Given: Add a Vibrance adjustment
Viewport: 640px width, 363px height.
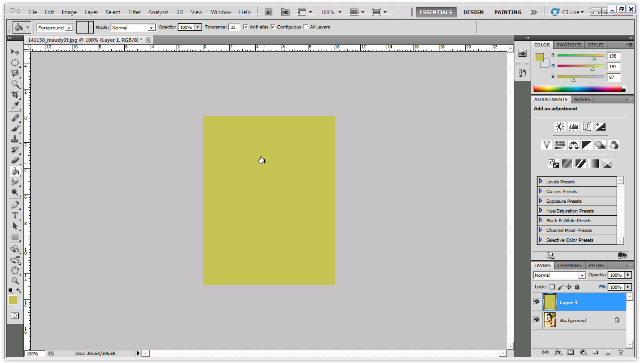Looking at the screenshot, I should [547, 145].
